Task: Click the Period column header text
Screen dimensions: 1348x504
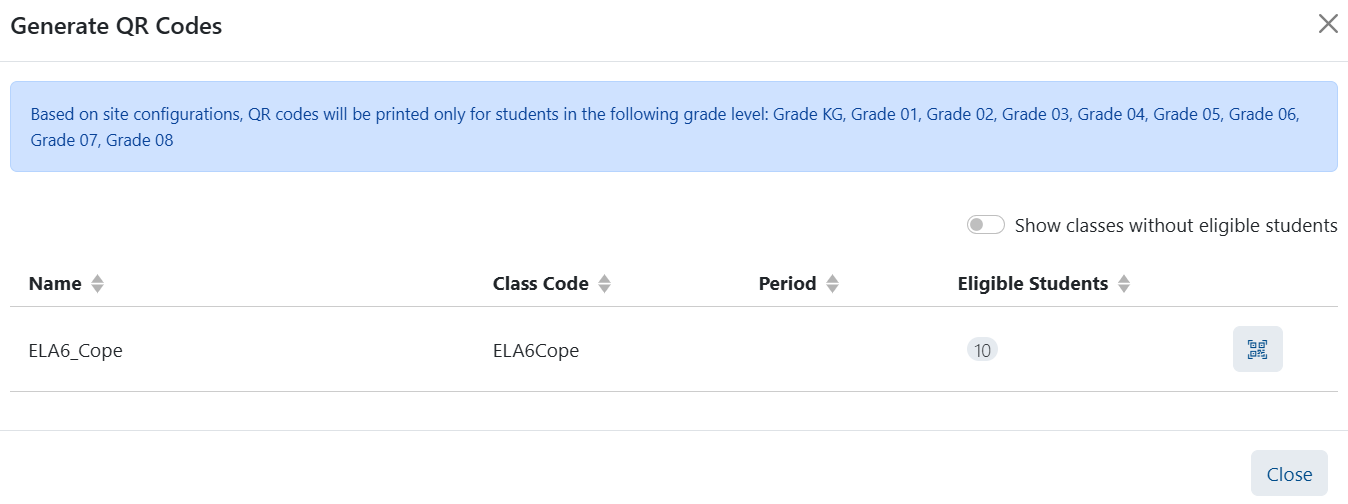Action: coord(787,284)
